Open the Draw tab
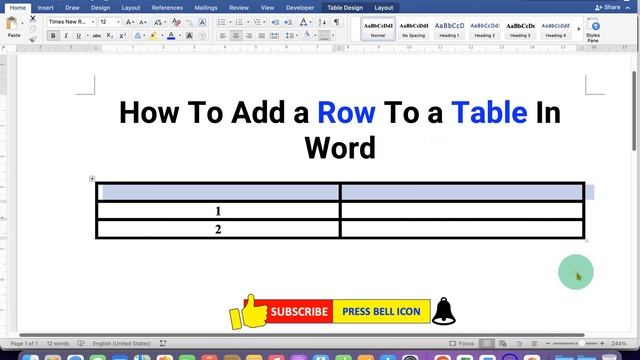The image size is (640, 360). tap(72, 8)
